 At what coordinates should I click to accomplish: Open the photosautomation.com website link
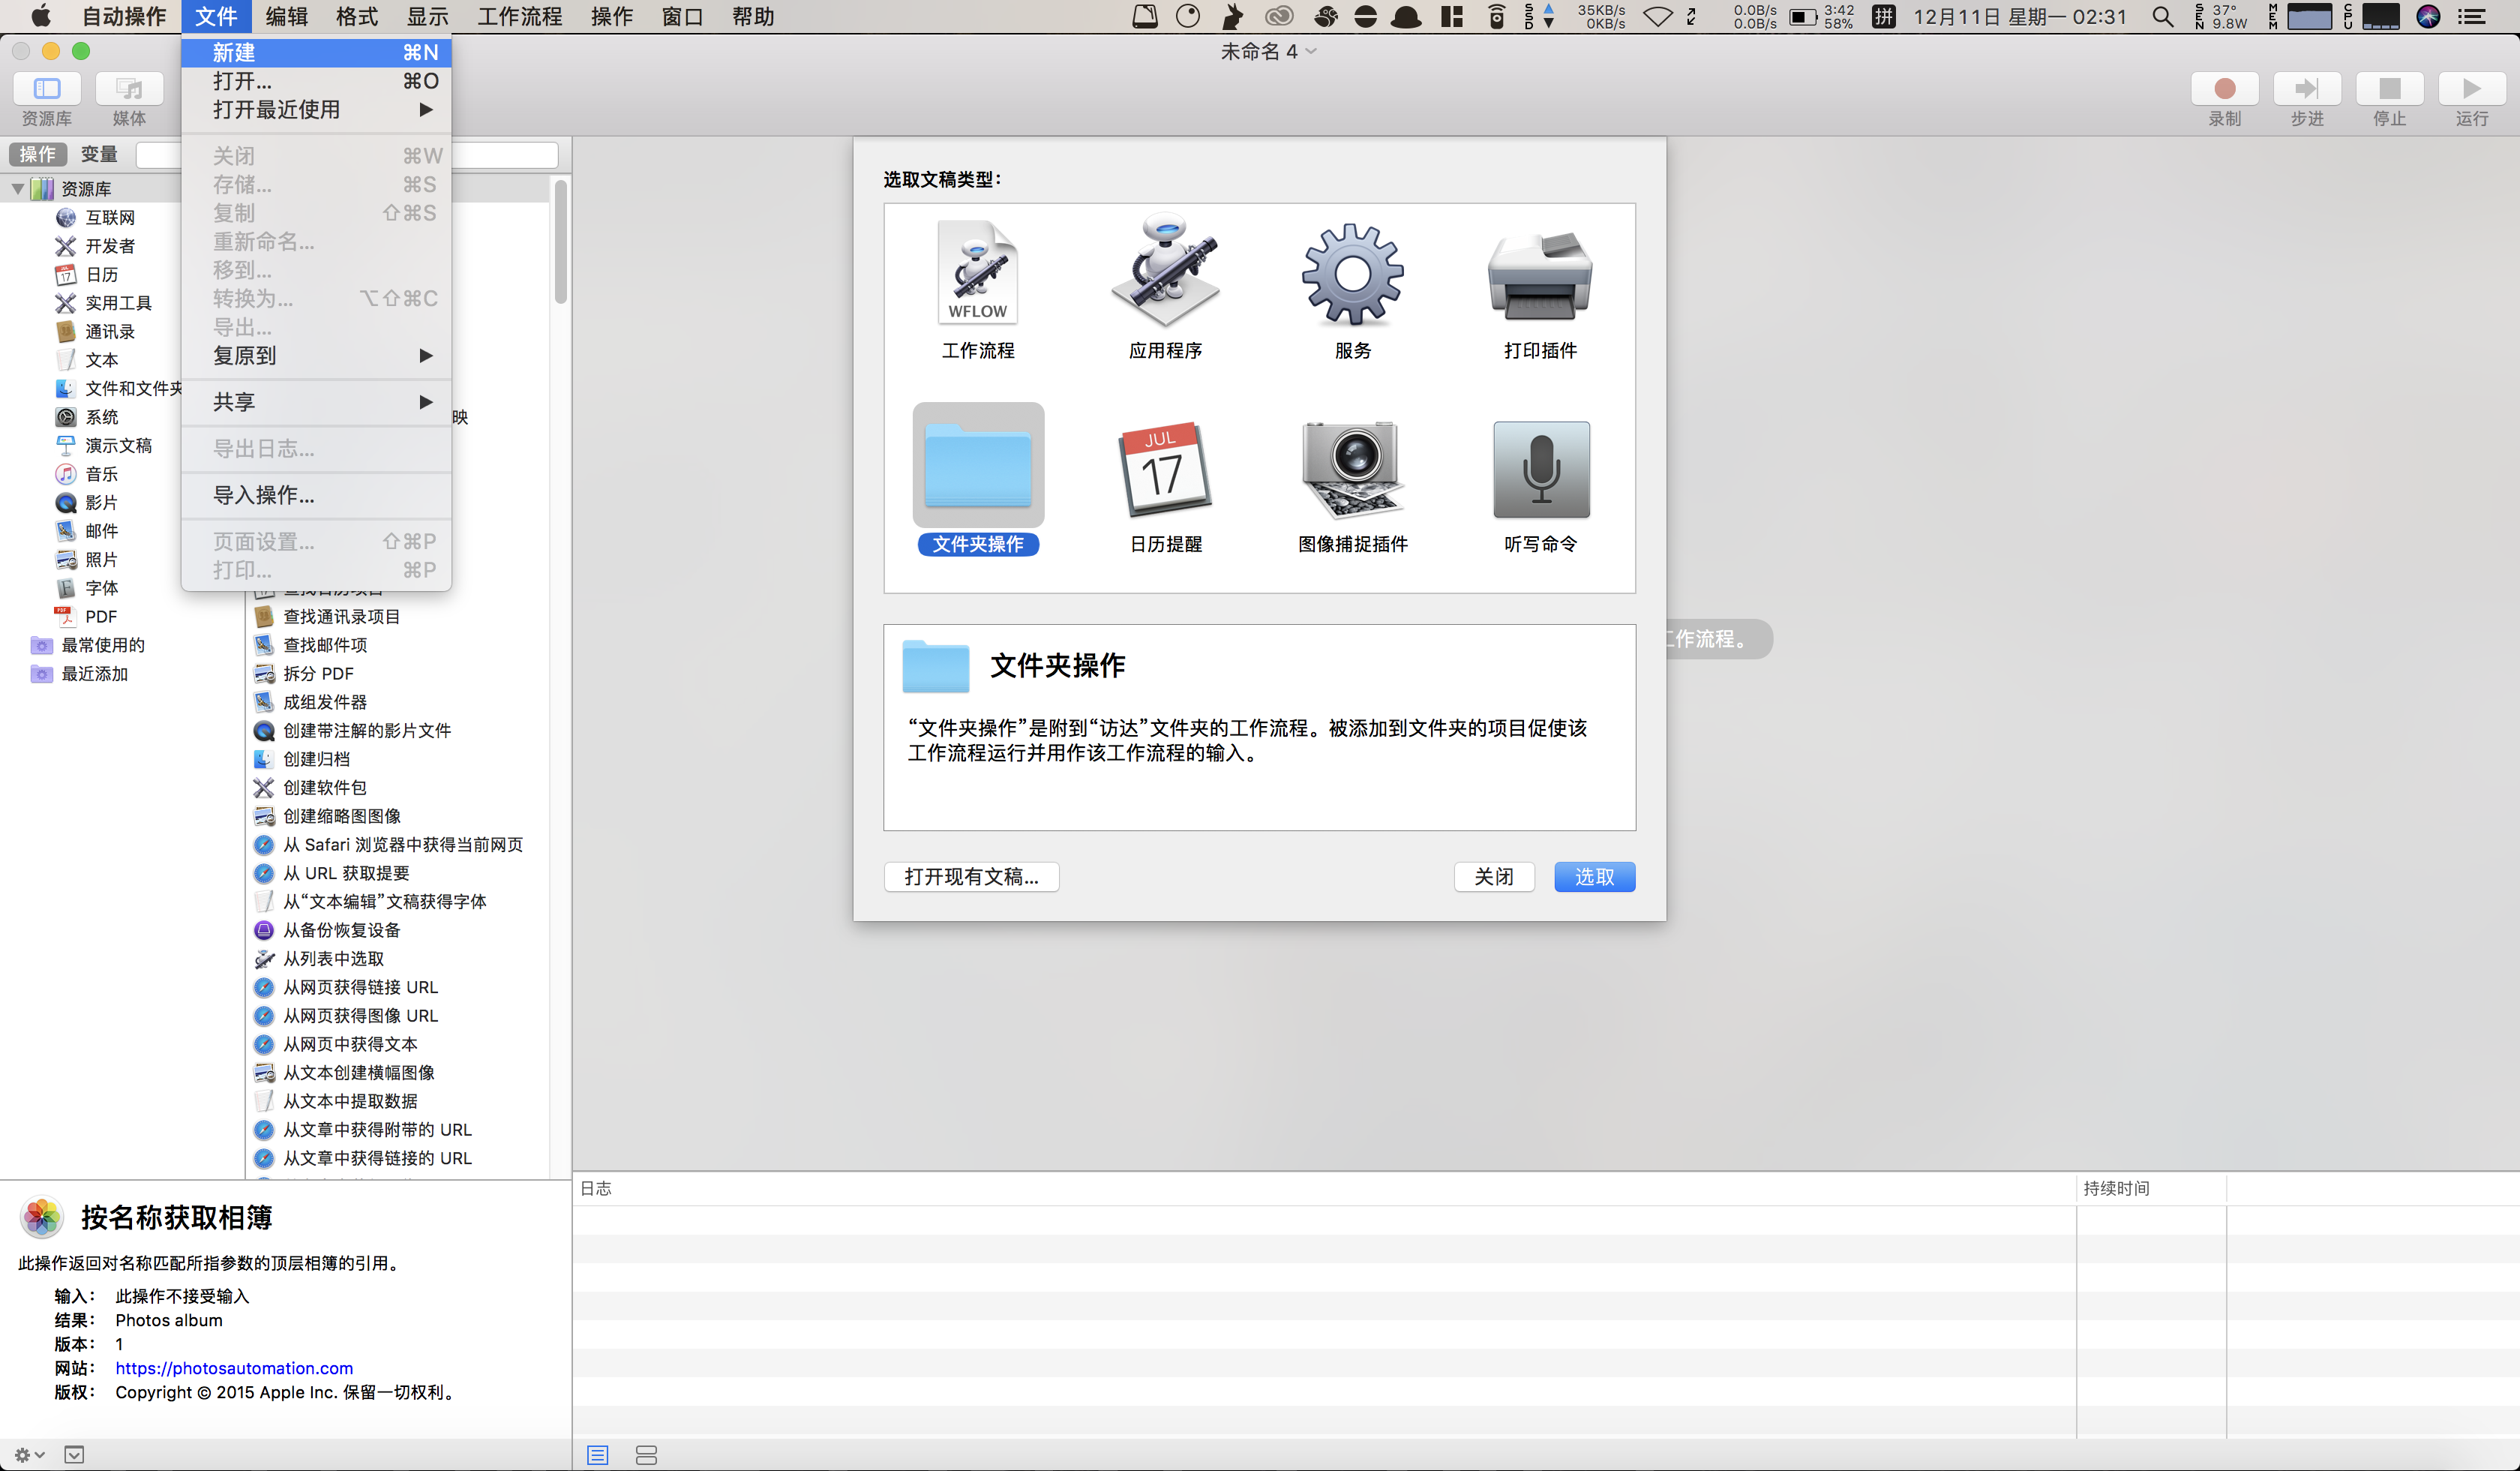(234, 1367)
